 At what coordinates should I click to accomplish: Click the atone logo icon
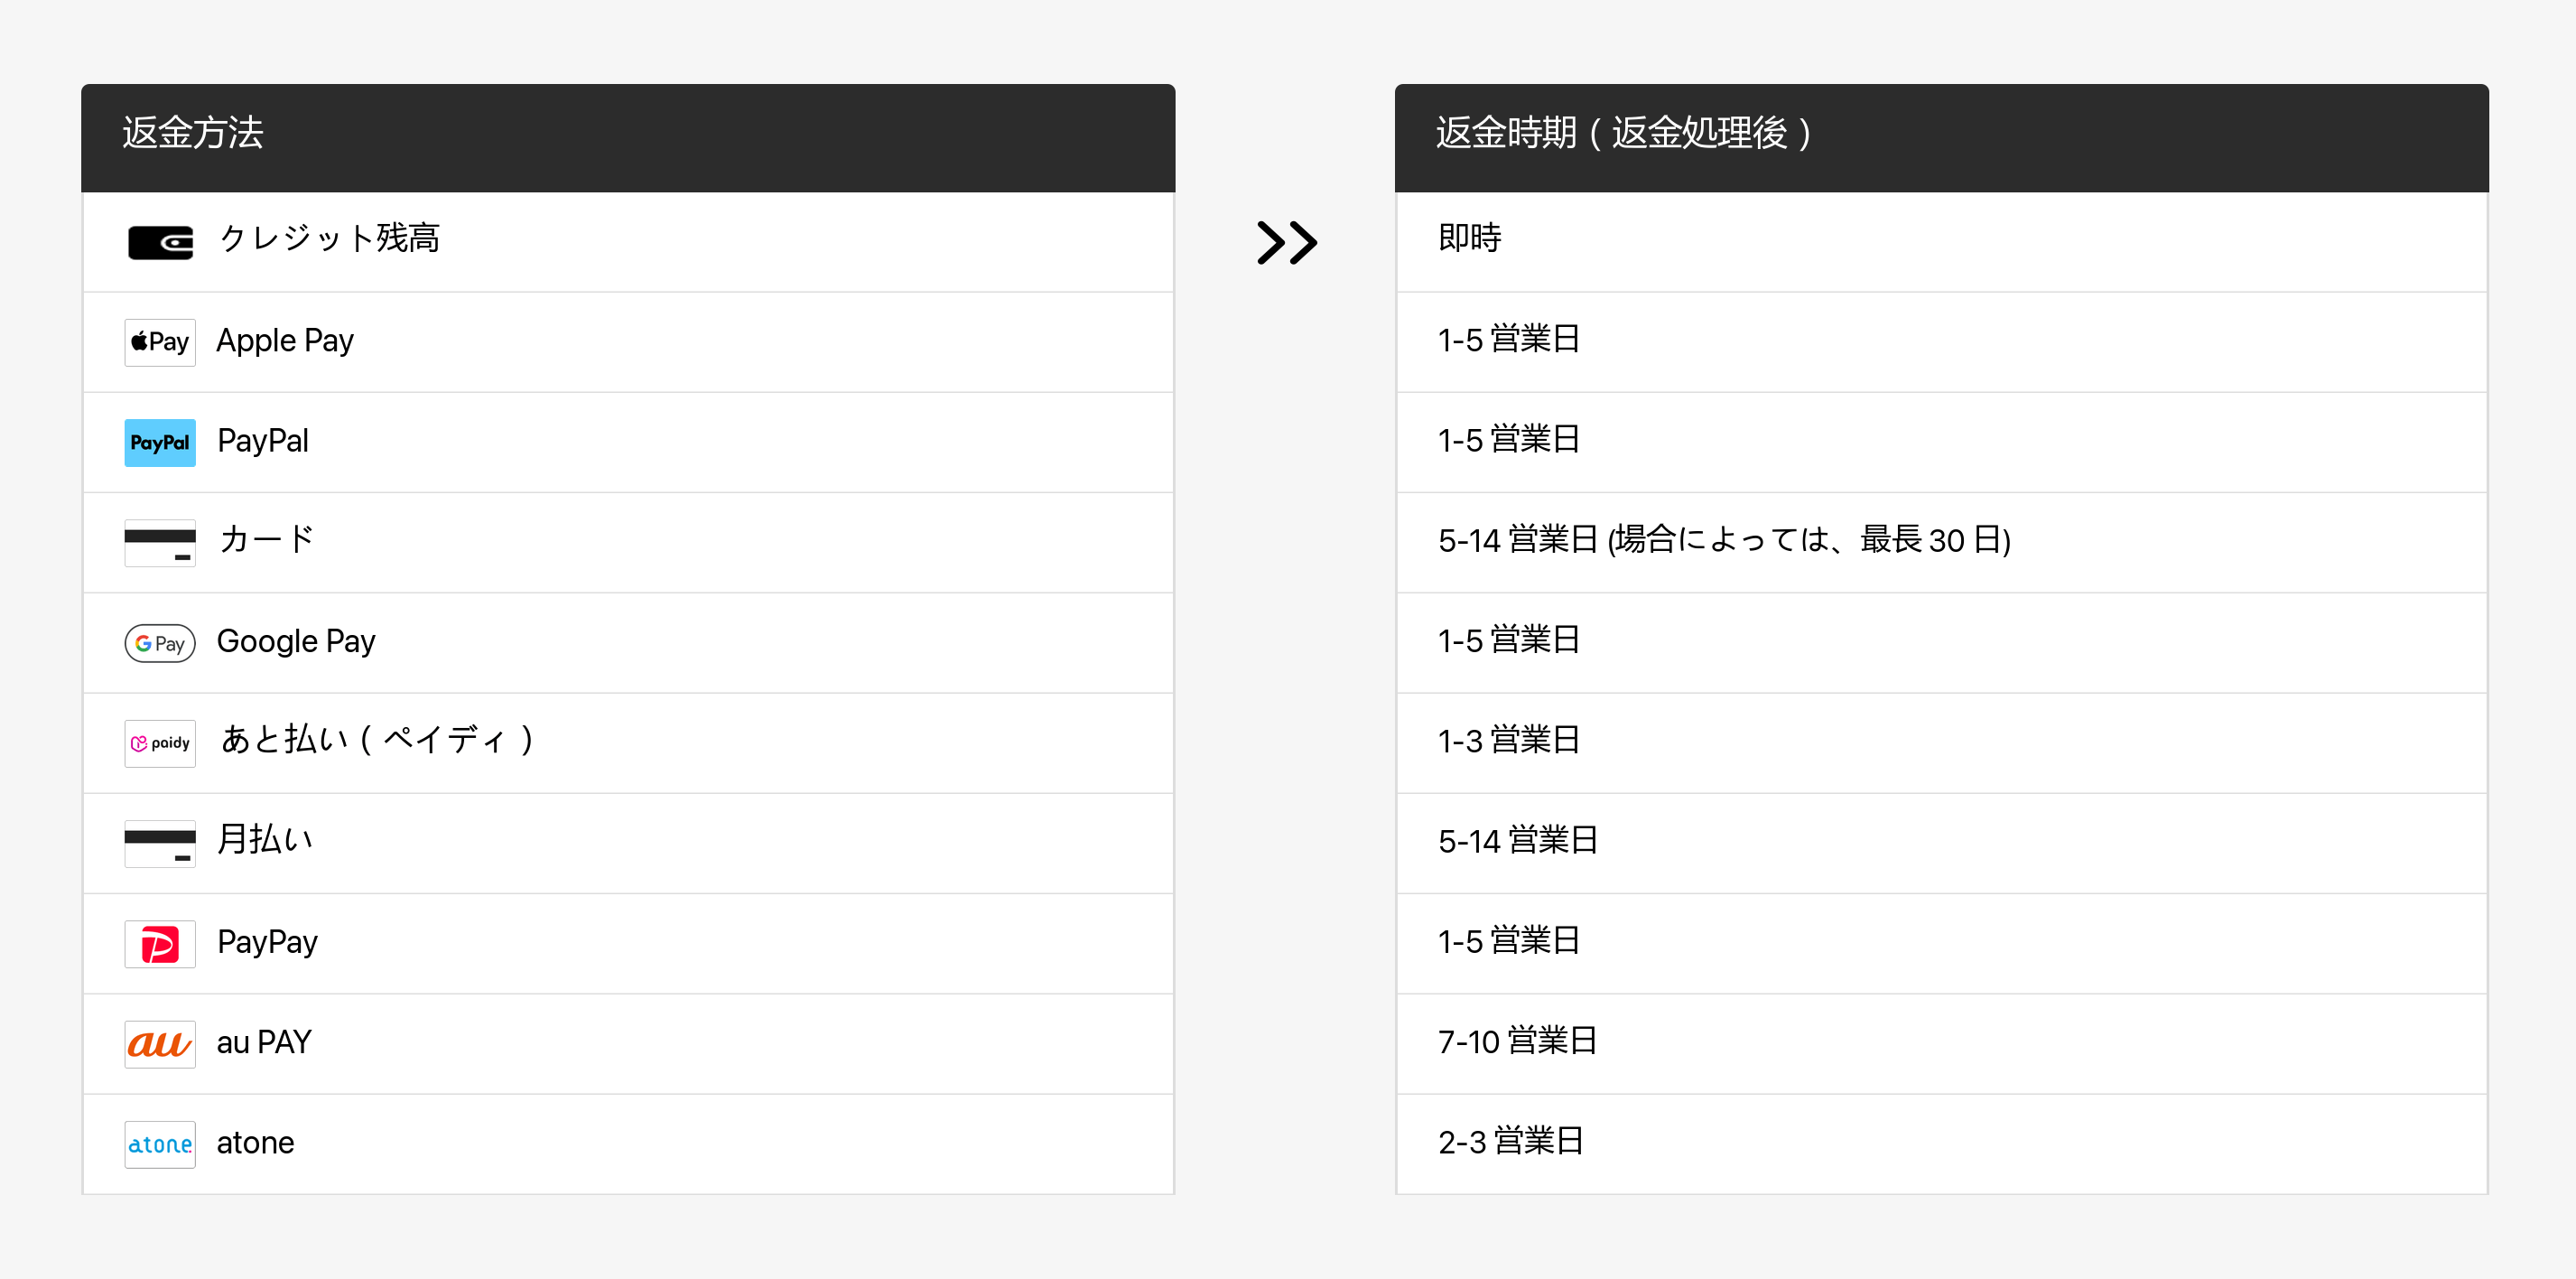pos(160,1144)
